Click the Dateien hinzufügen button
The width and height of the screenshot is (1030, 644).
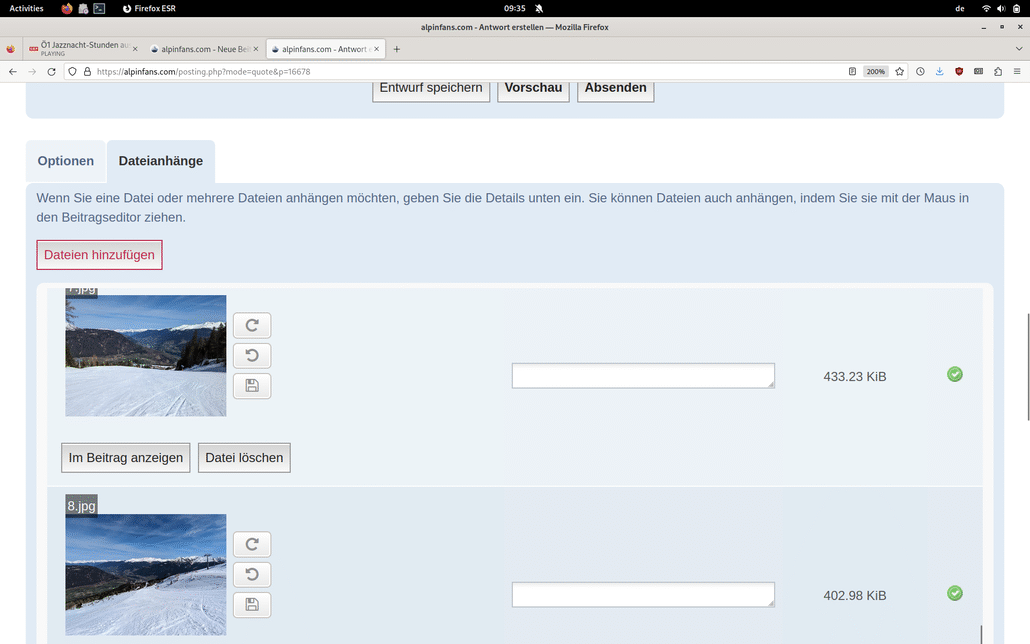point(99,255)
